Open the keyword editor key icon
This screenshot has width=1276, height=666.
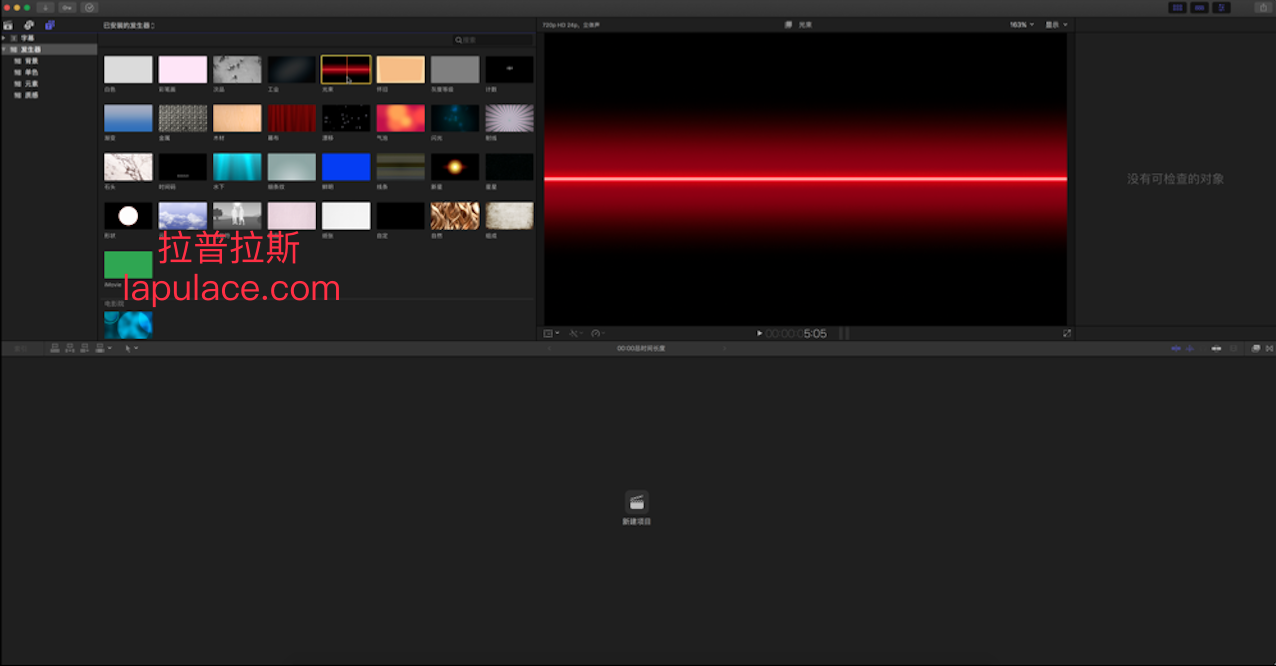click(x=67, y=7)
